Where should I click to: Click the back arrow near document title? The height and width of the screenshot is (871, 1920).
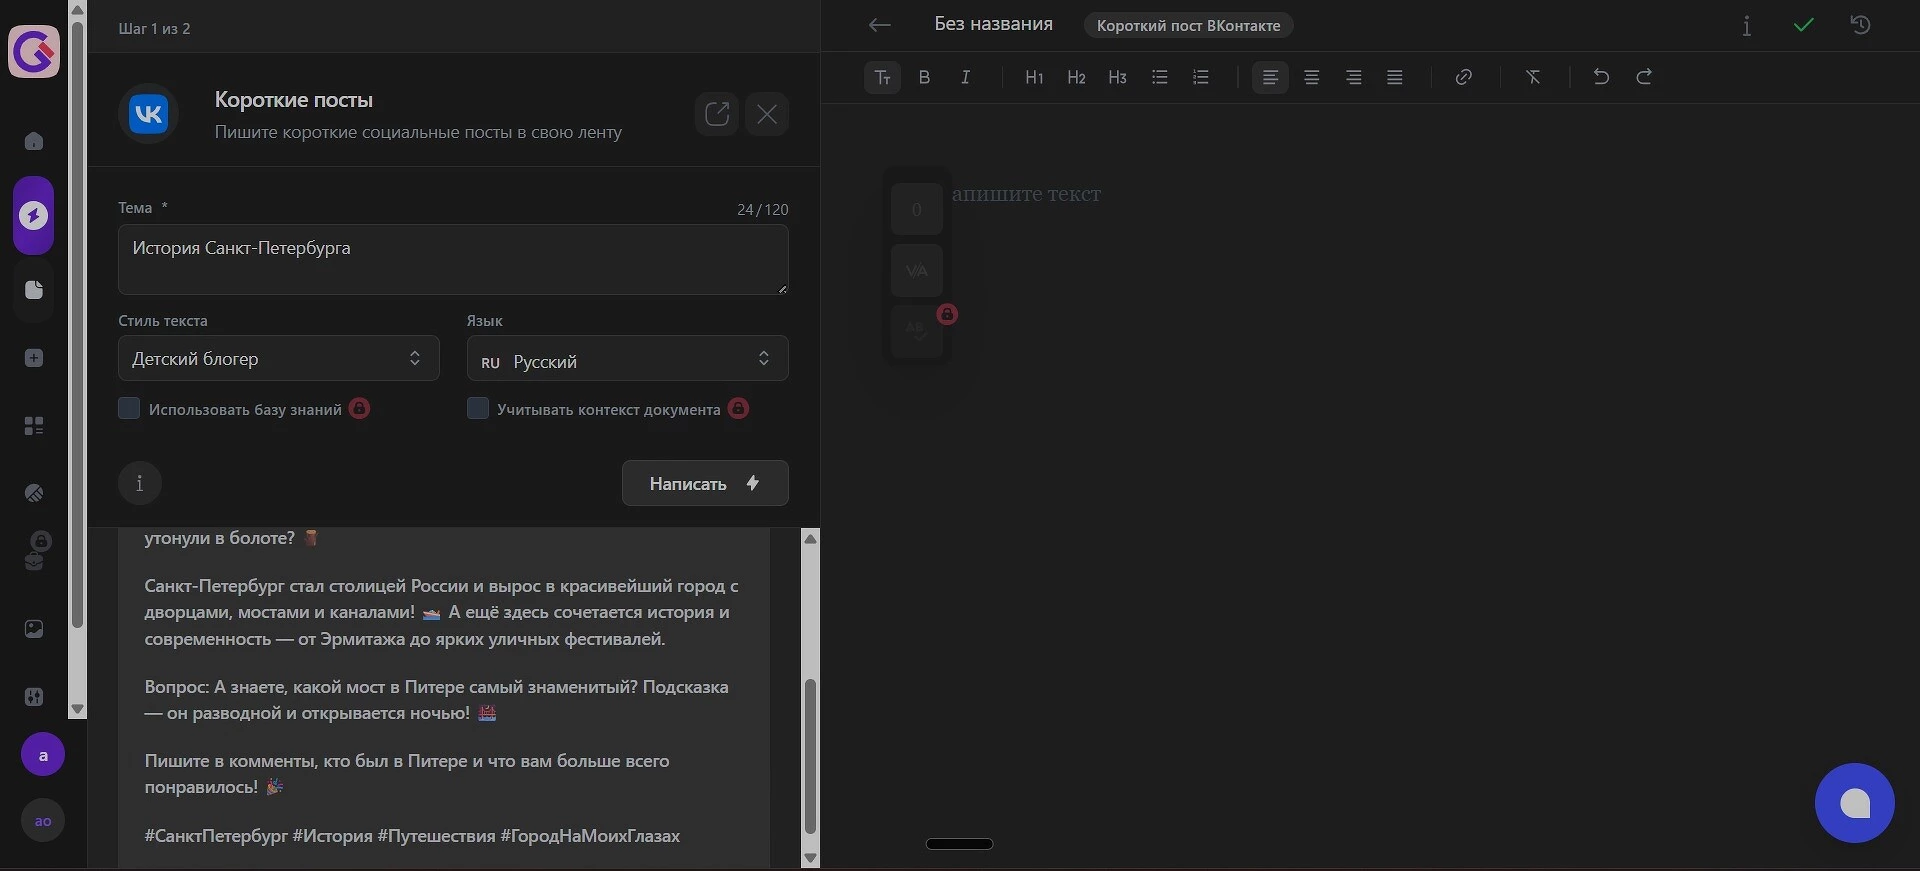[x=879, y=25]
